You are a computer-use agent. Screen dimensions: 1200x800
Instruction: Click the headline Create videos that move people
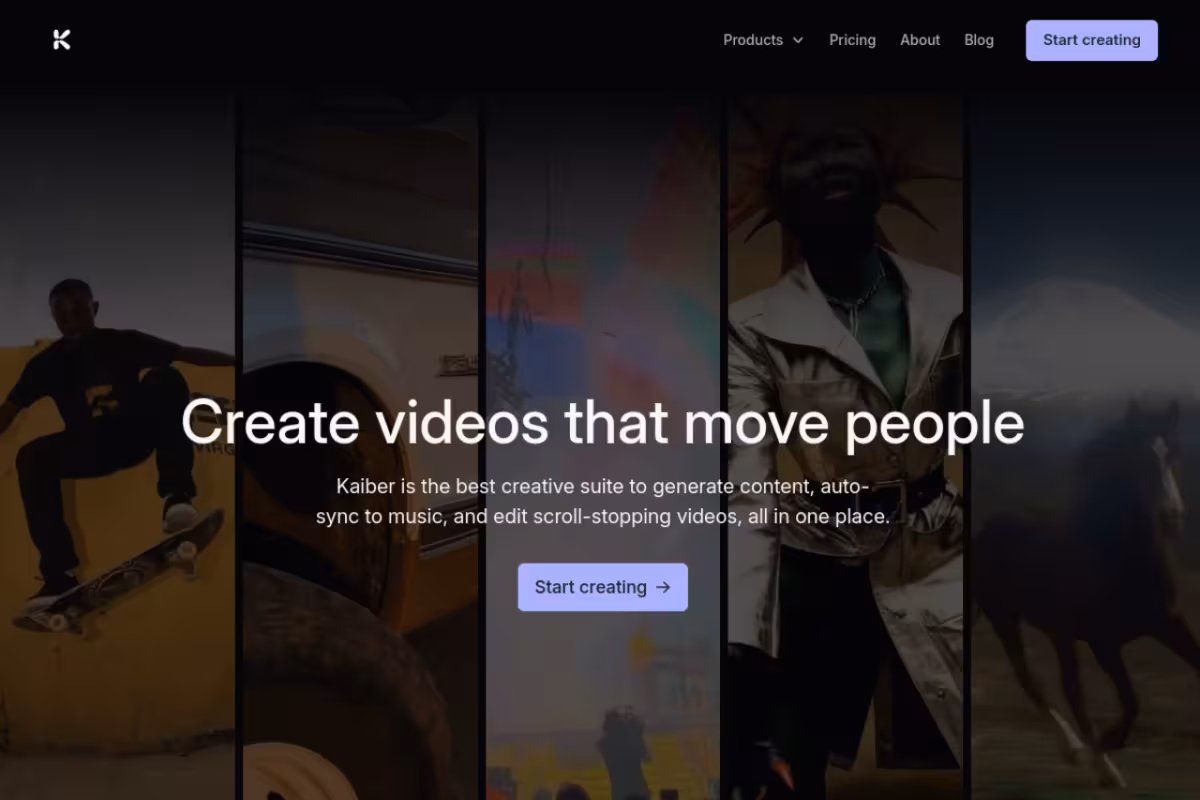(602, 422)
